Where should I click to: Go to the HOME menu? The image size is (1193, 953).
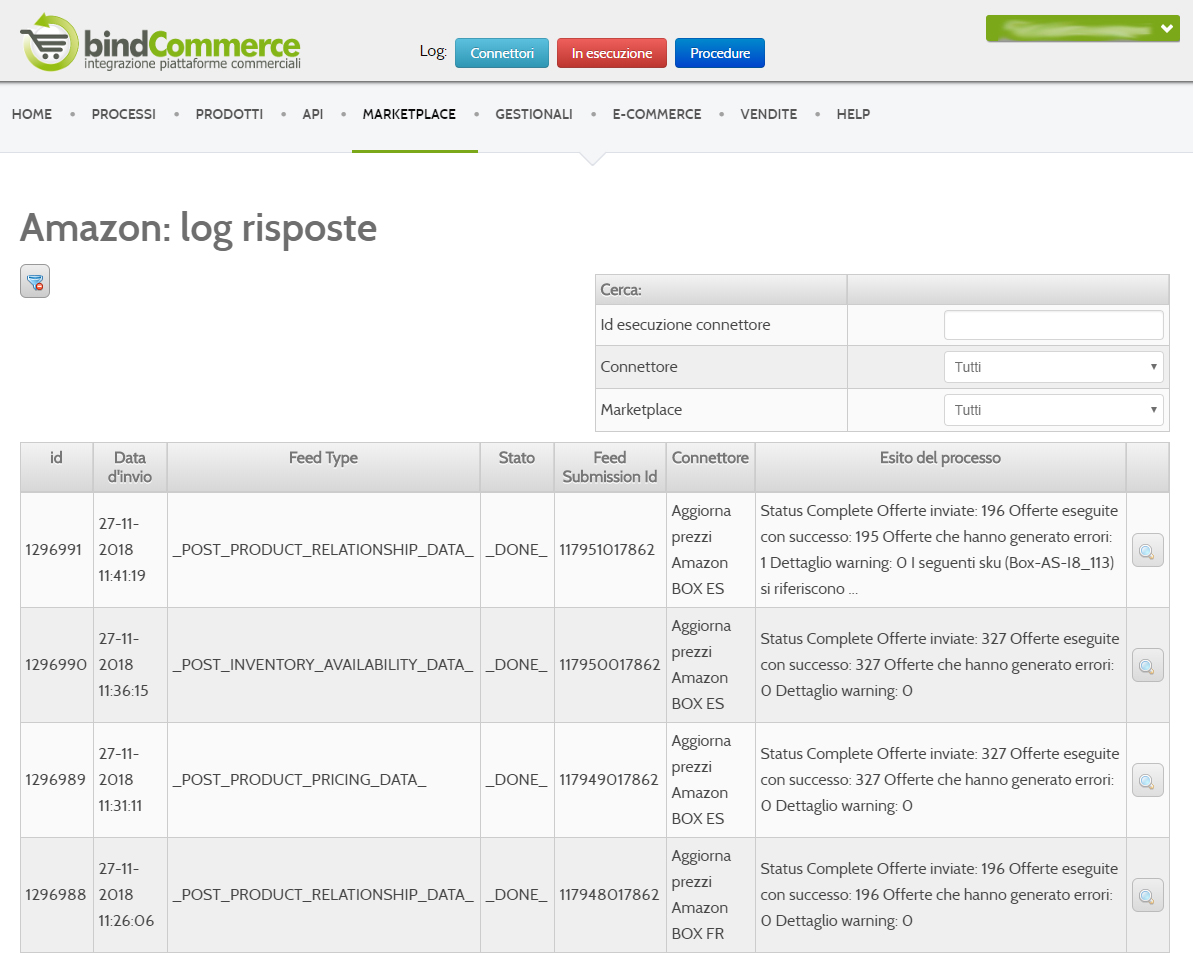32,114
